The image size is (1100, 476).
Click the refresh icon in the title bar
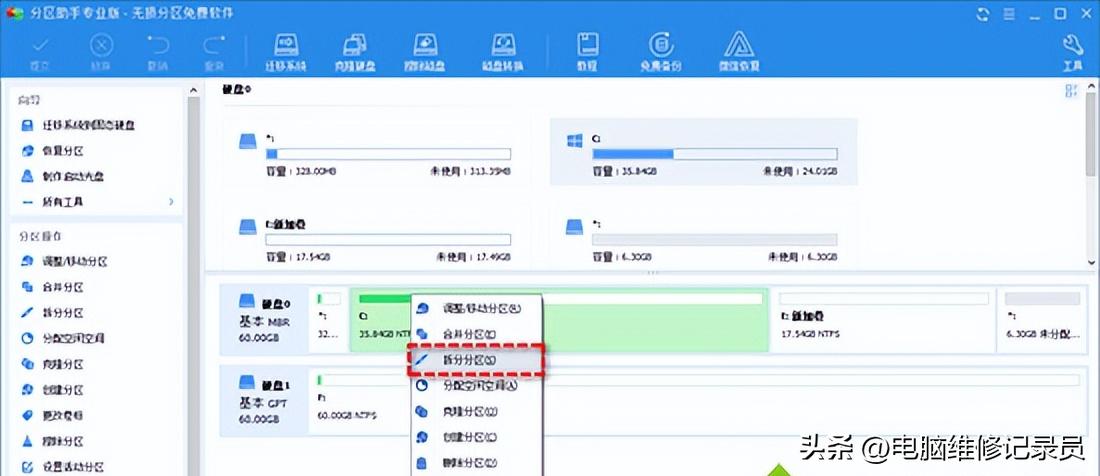click(984, 14)
